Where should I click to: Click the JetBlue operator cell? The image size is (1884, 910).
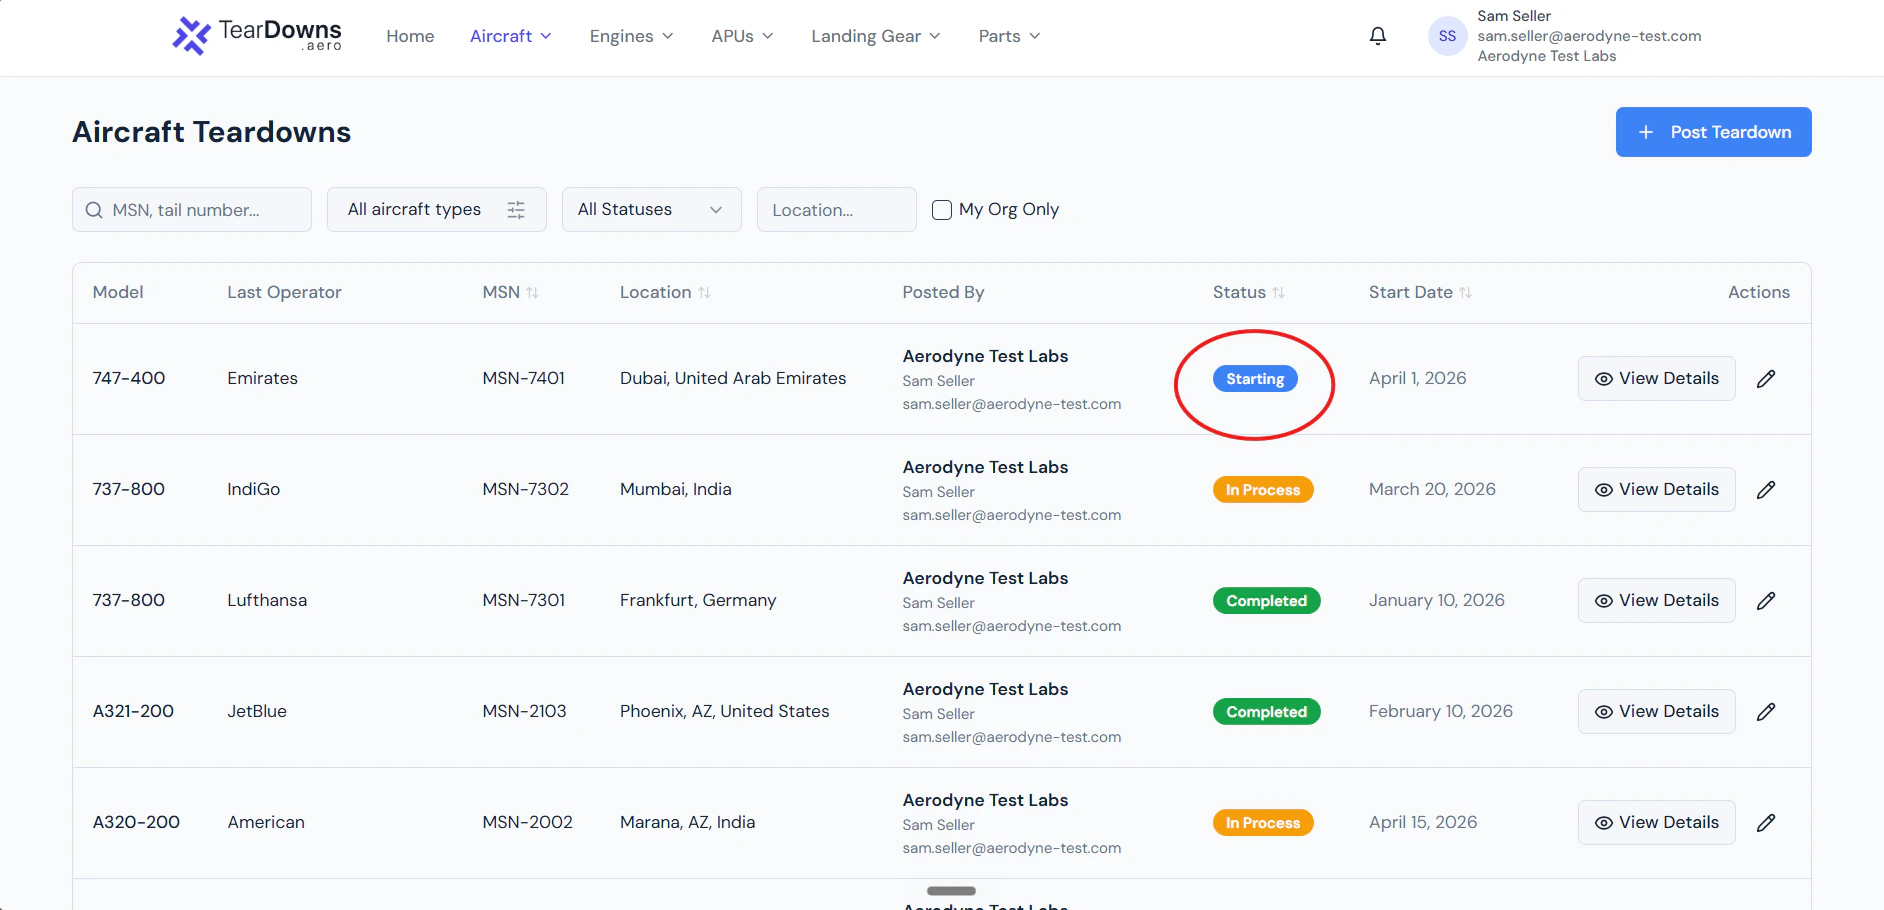click(x=257, y=712)
